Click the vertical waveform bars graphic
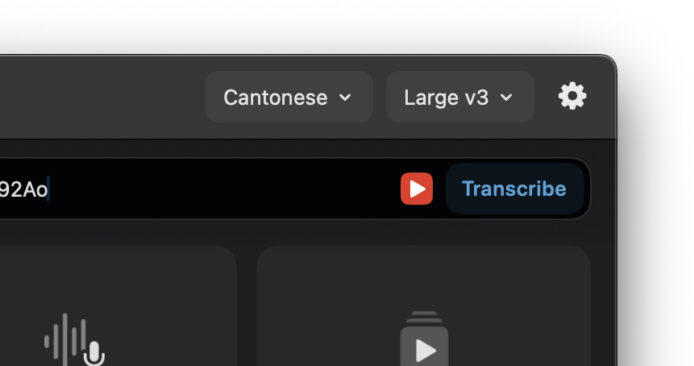 [66, 339]
